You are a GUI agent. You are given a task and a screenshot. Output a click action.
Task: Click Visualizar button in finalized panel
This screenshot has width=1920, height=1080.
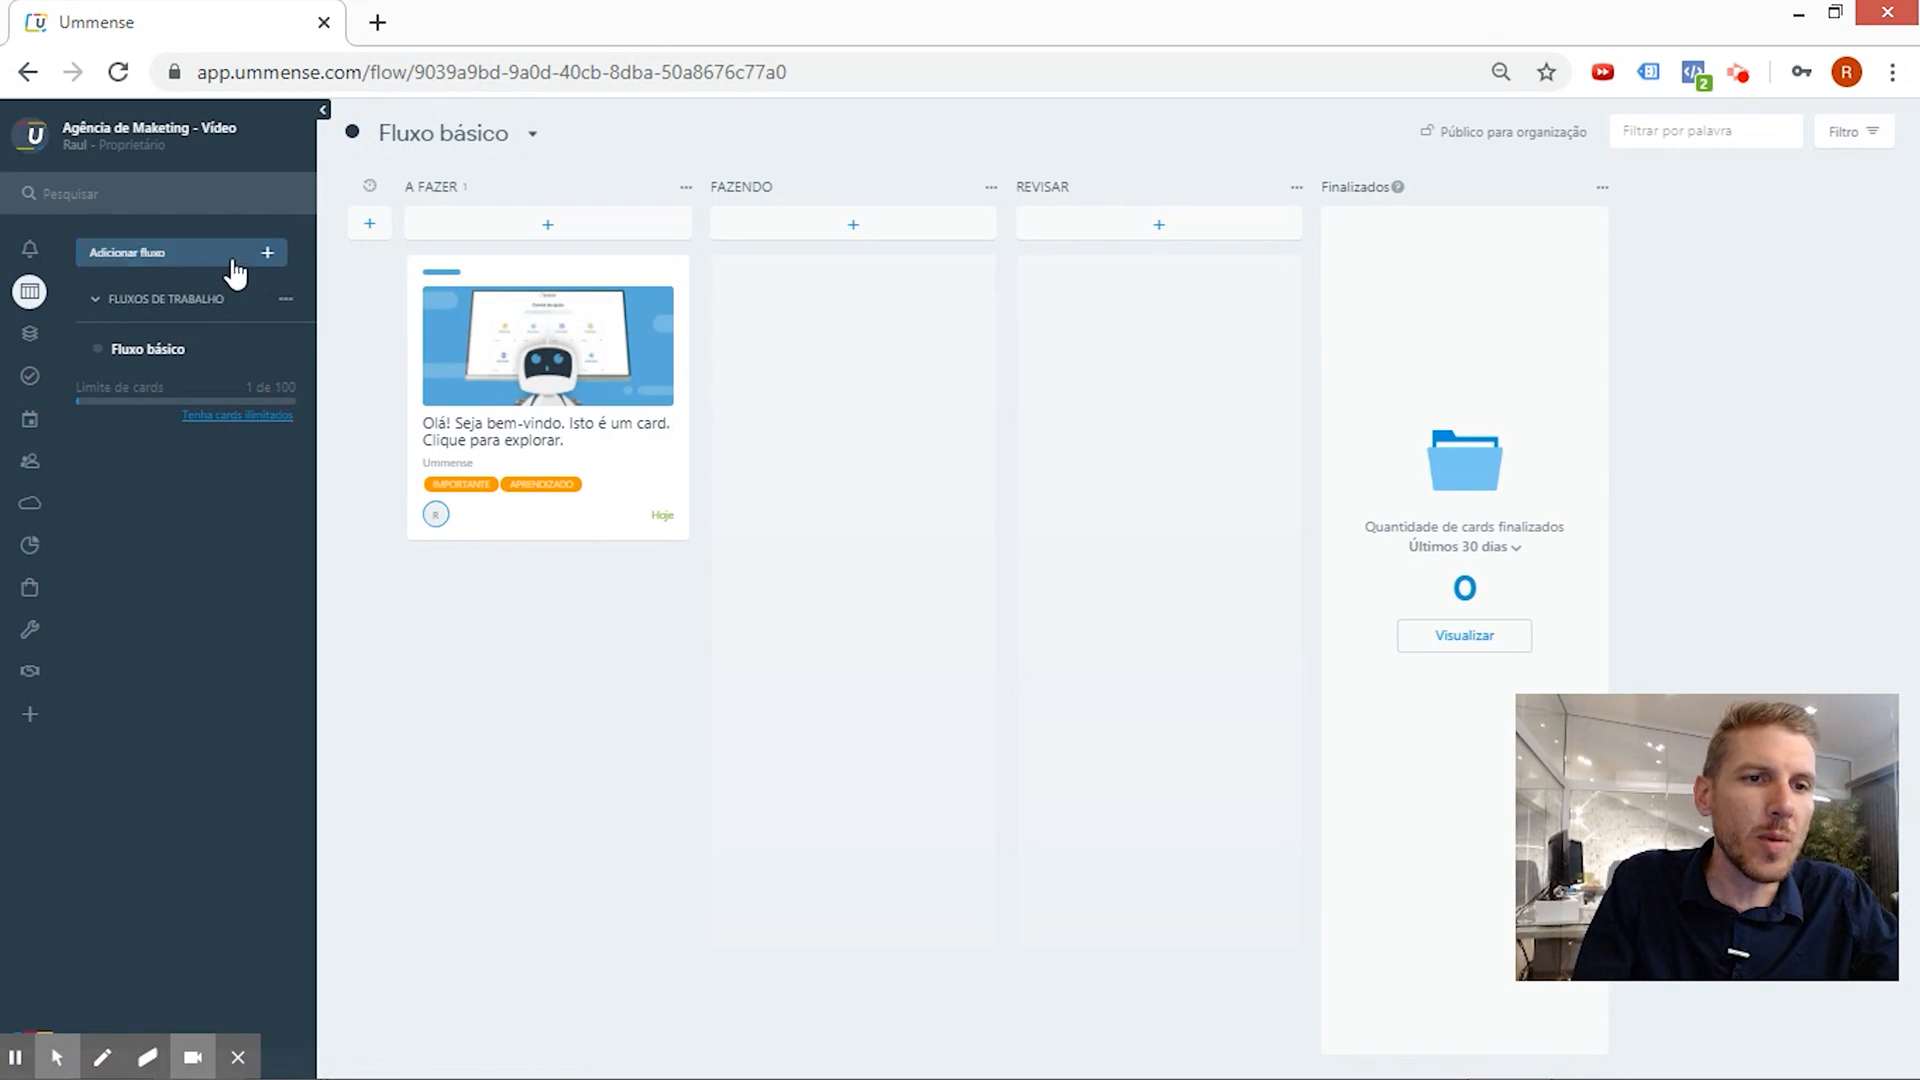pos(1464,634)
